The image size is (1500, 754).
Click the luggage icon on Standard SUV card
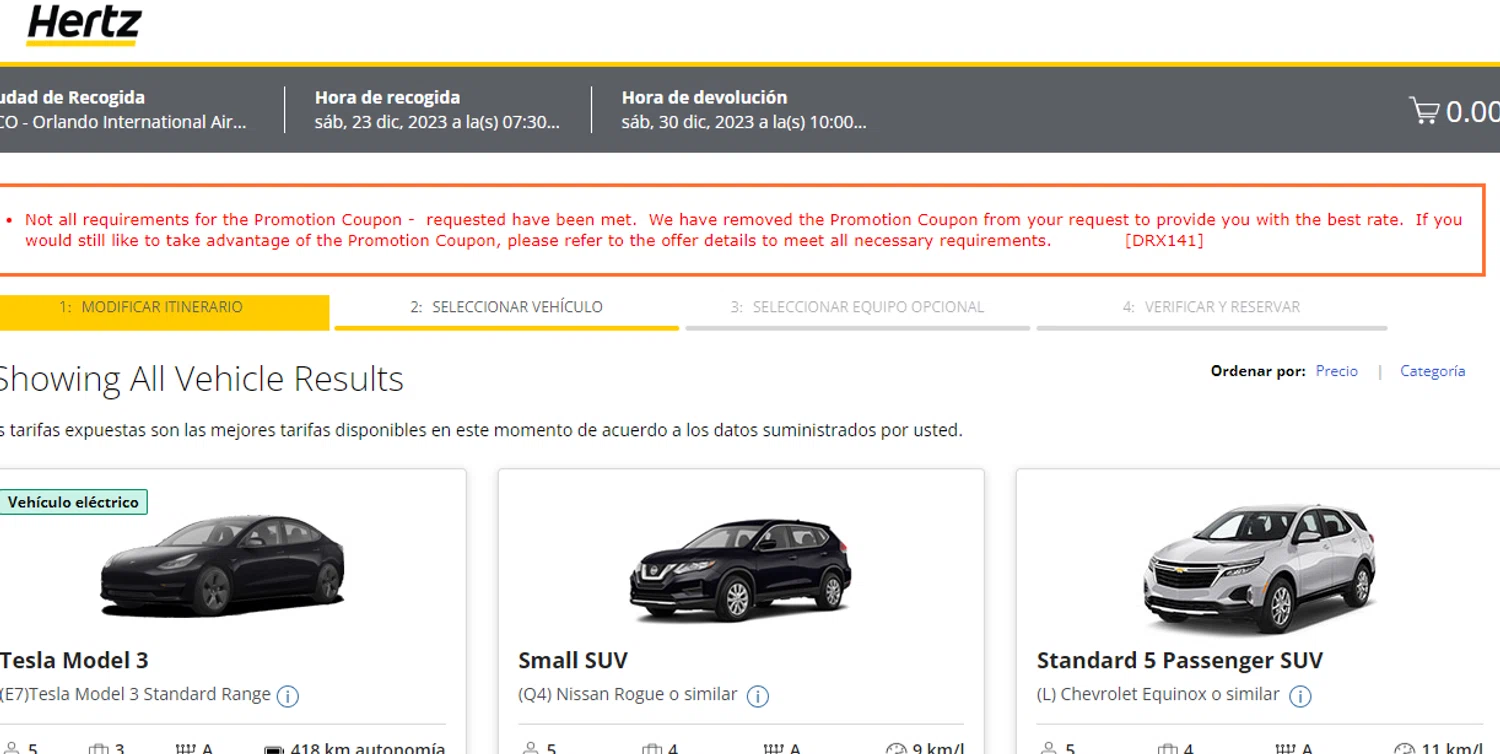[1168, 749]
